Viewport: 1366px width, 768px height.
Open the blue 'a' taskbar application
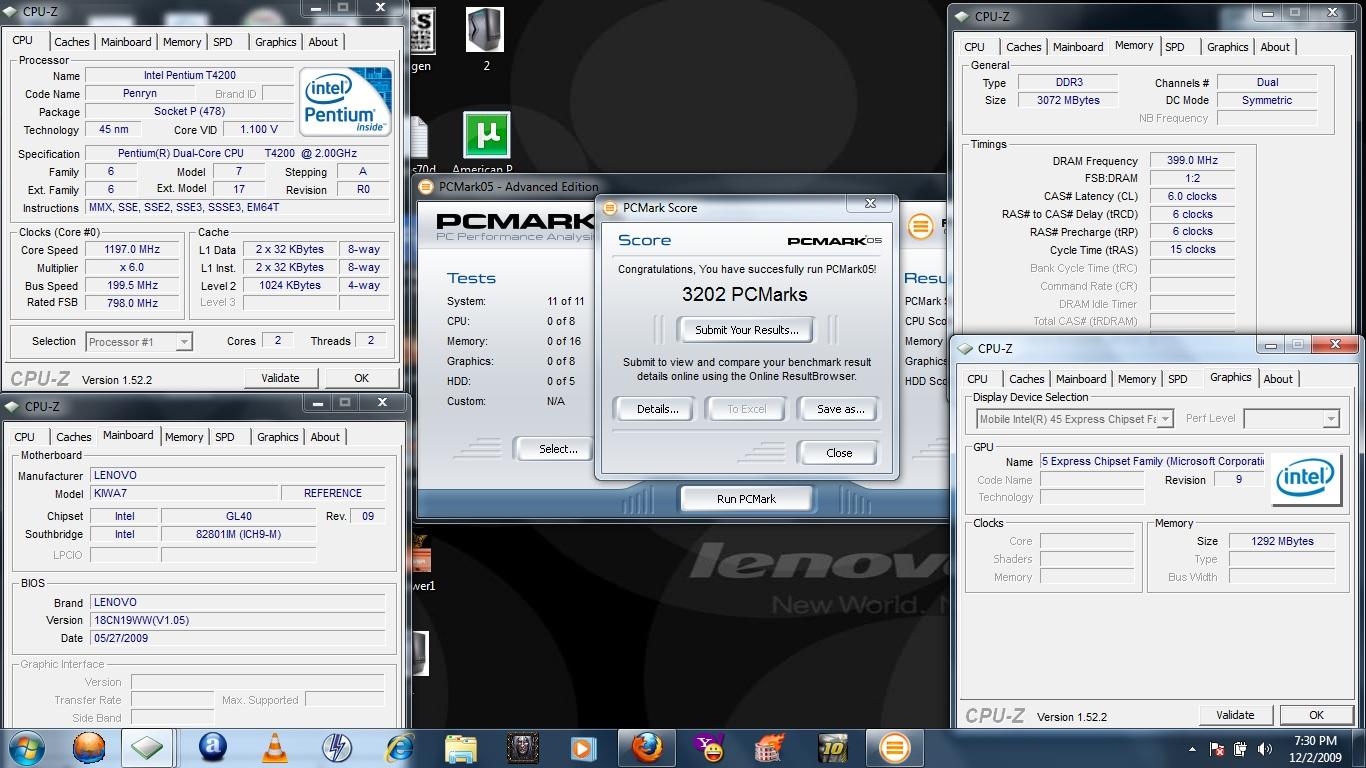click(212, 747)
